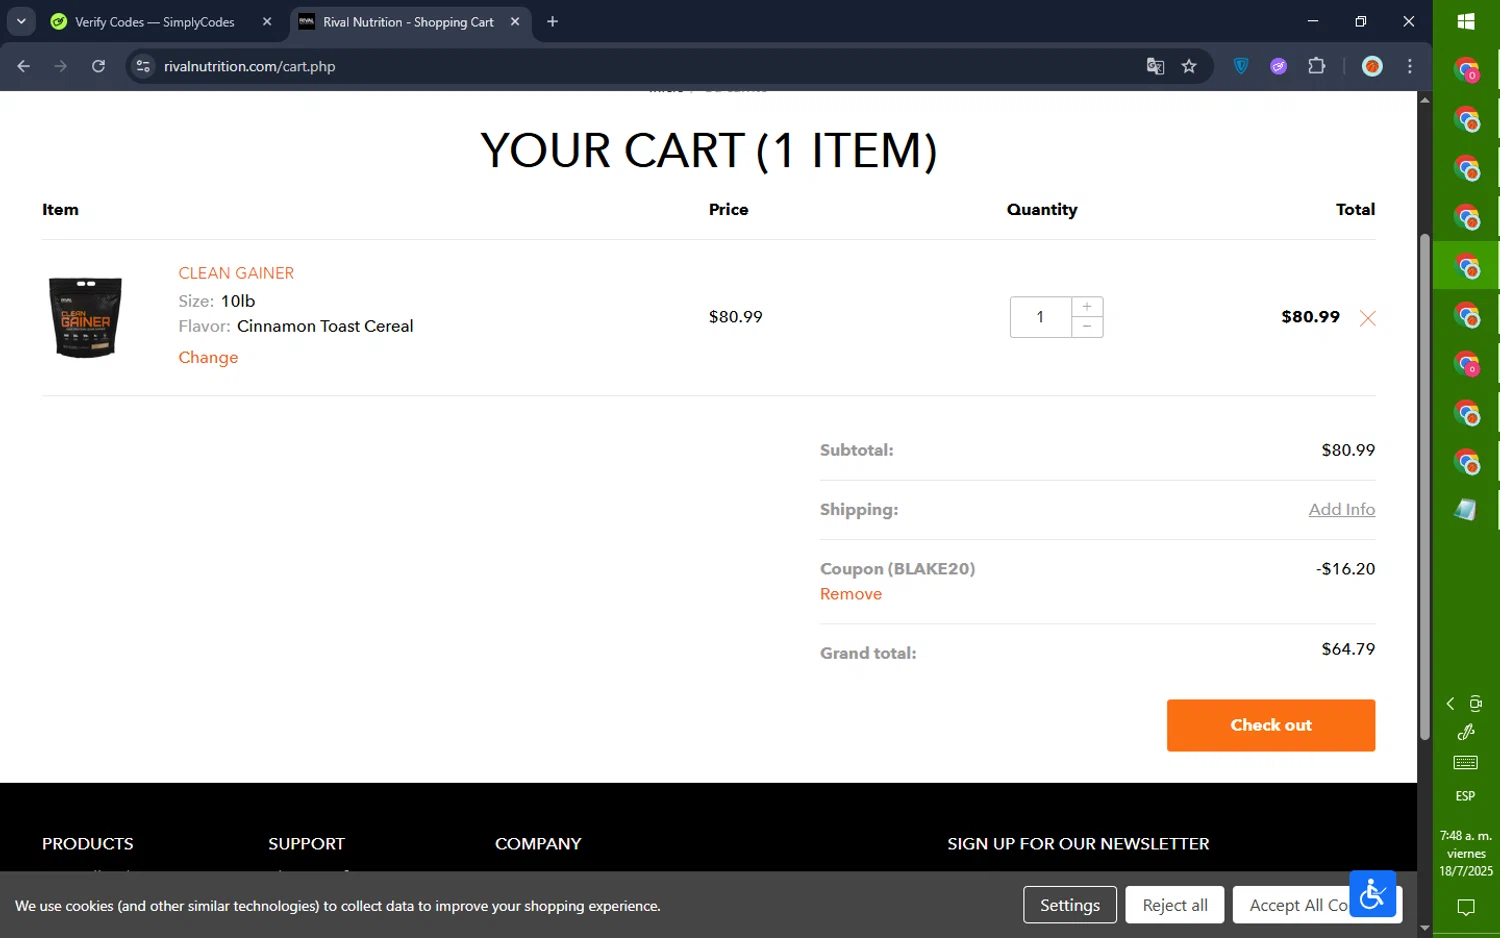Open the notepad-style app in the taskbar
The image size is (1500, 938).
(x=1466, y=510)
